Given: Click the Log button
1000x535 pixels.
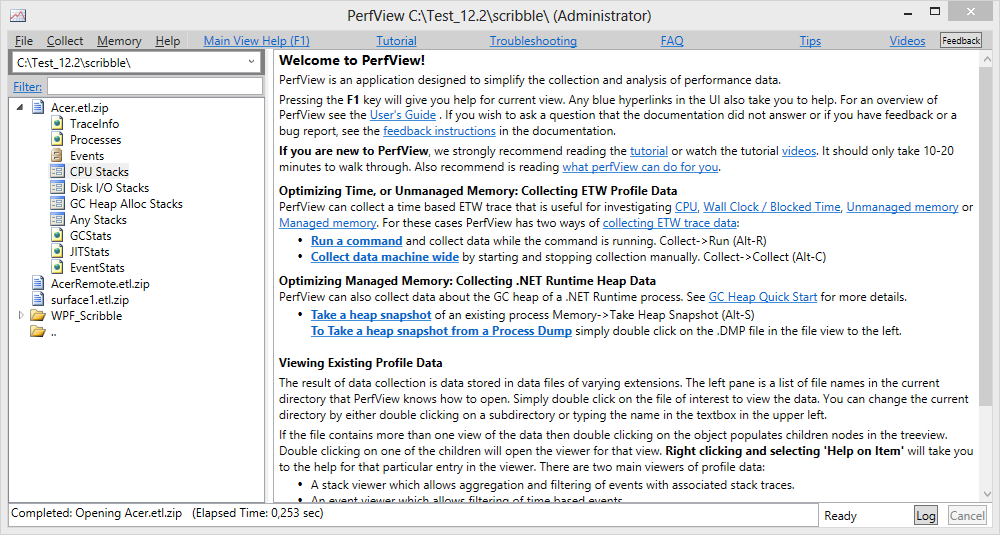Looking at the screenshot, I should point(926,515).
